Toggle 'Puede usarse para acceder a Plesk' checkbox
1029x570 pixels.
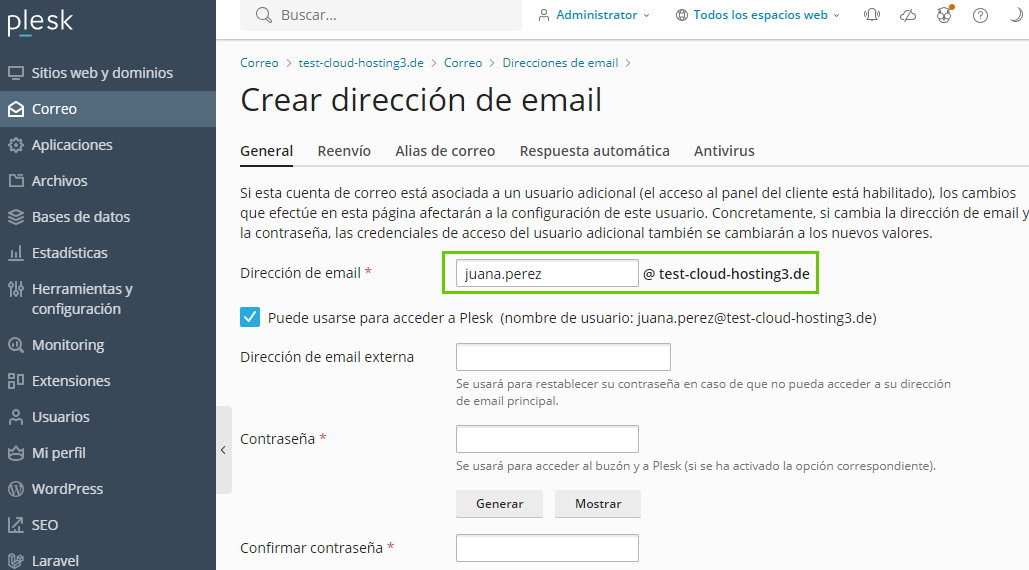click(x=249, y=317)
